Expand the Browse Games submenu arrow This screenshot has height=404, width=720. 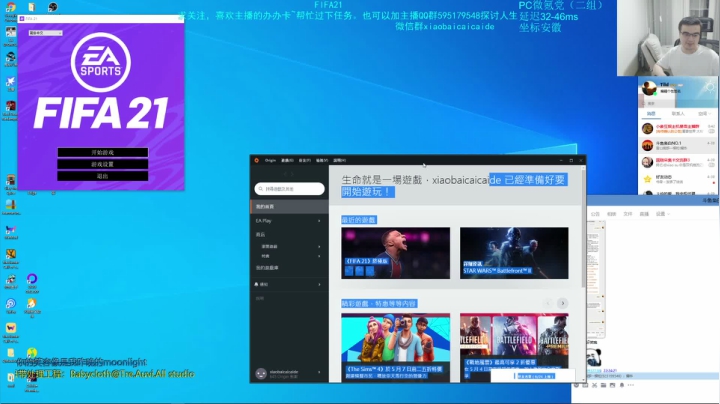319,247
